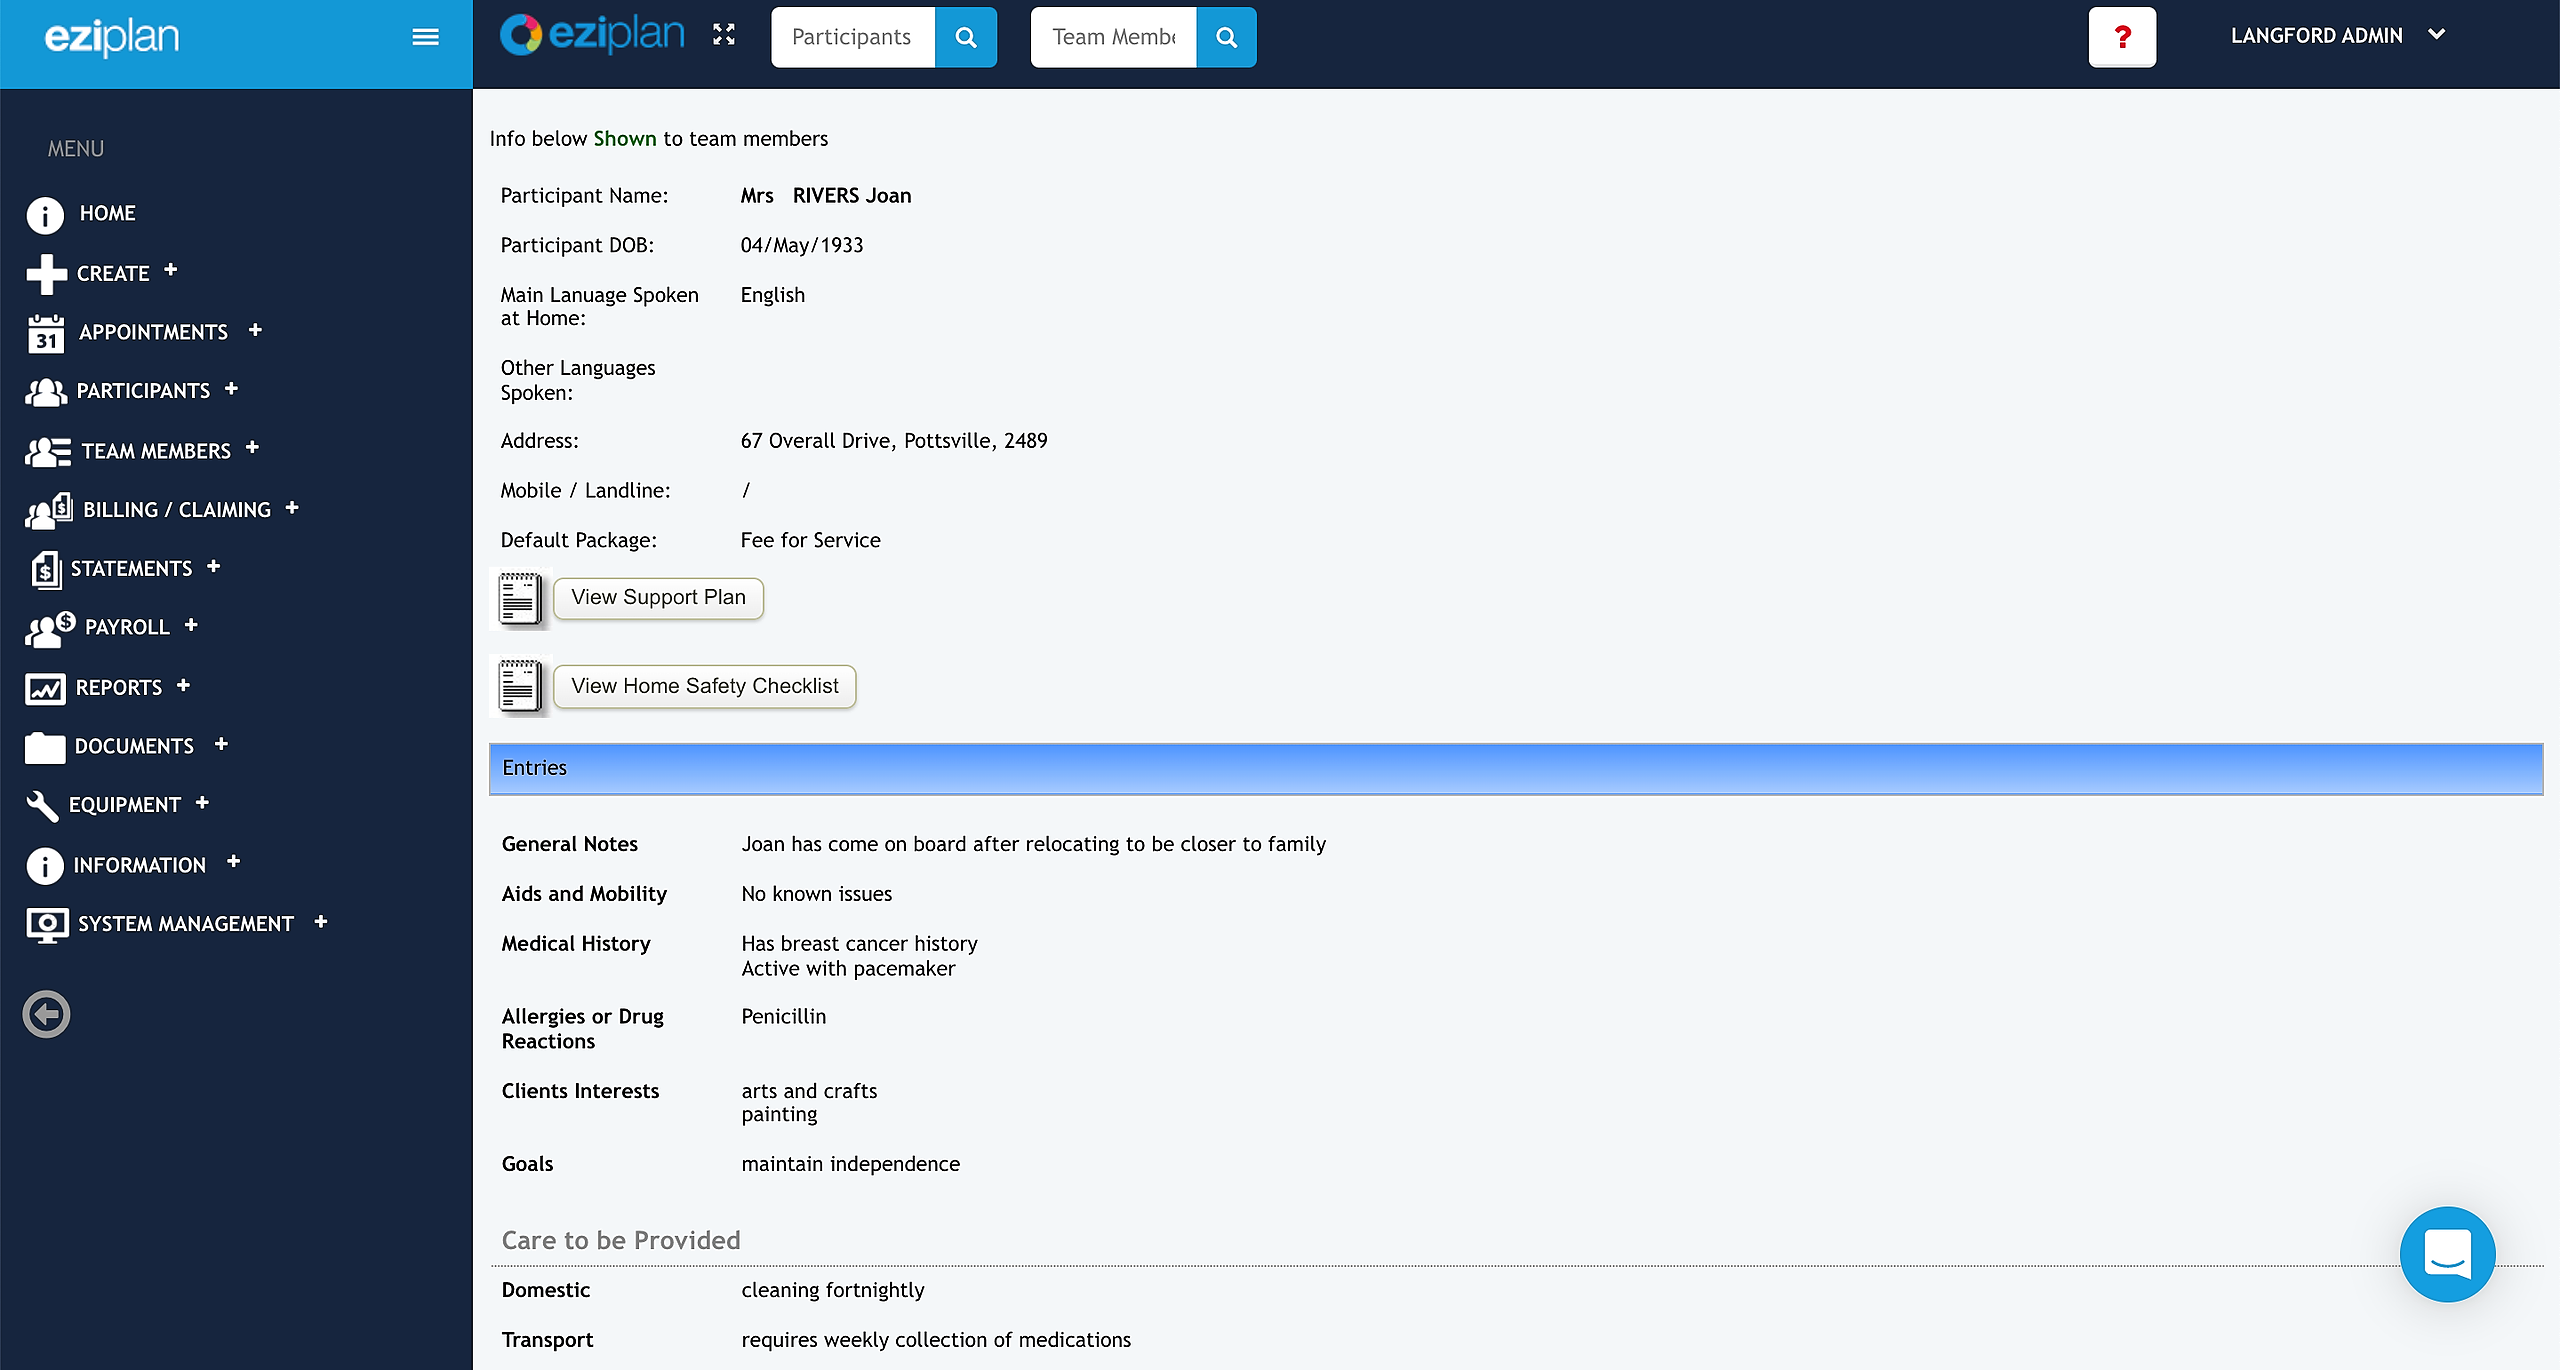This screenshot has height=1370, width=2560.
Task: Click the hamburger menu icon in sidebar header
Action: click(x=425, y=37)
